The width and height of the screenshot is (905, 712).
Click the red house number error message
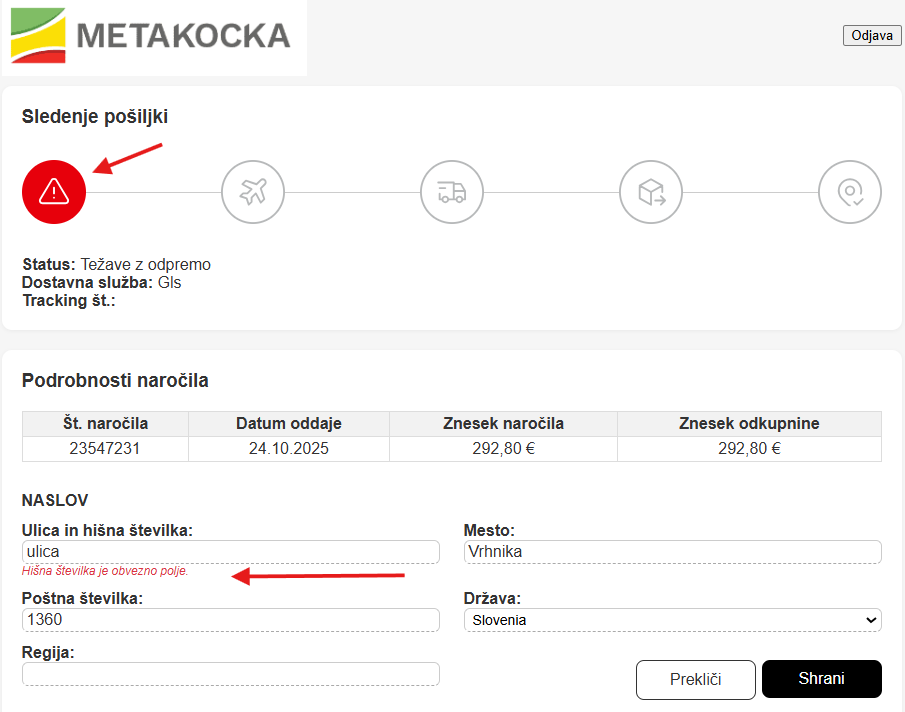(x=105, y=572)
